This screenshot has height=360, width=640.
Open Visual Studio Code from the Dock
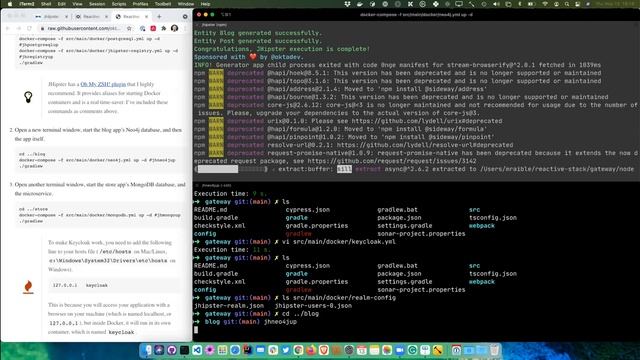point(197,350)
